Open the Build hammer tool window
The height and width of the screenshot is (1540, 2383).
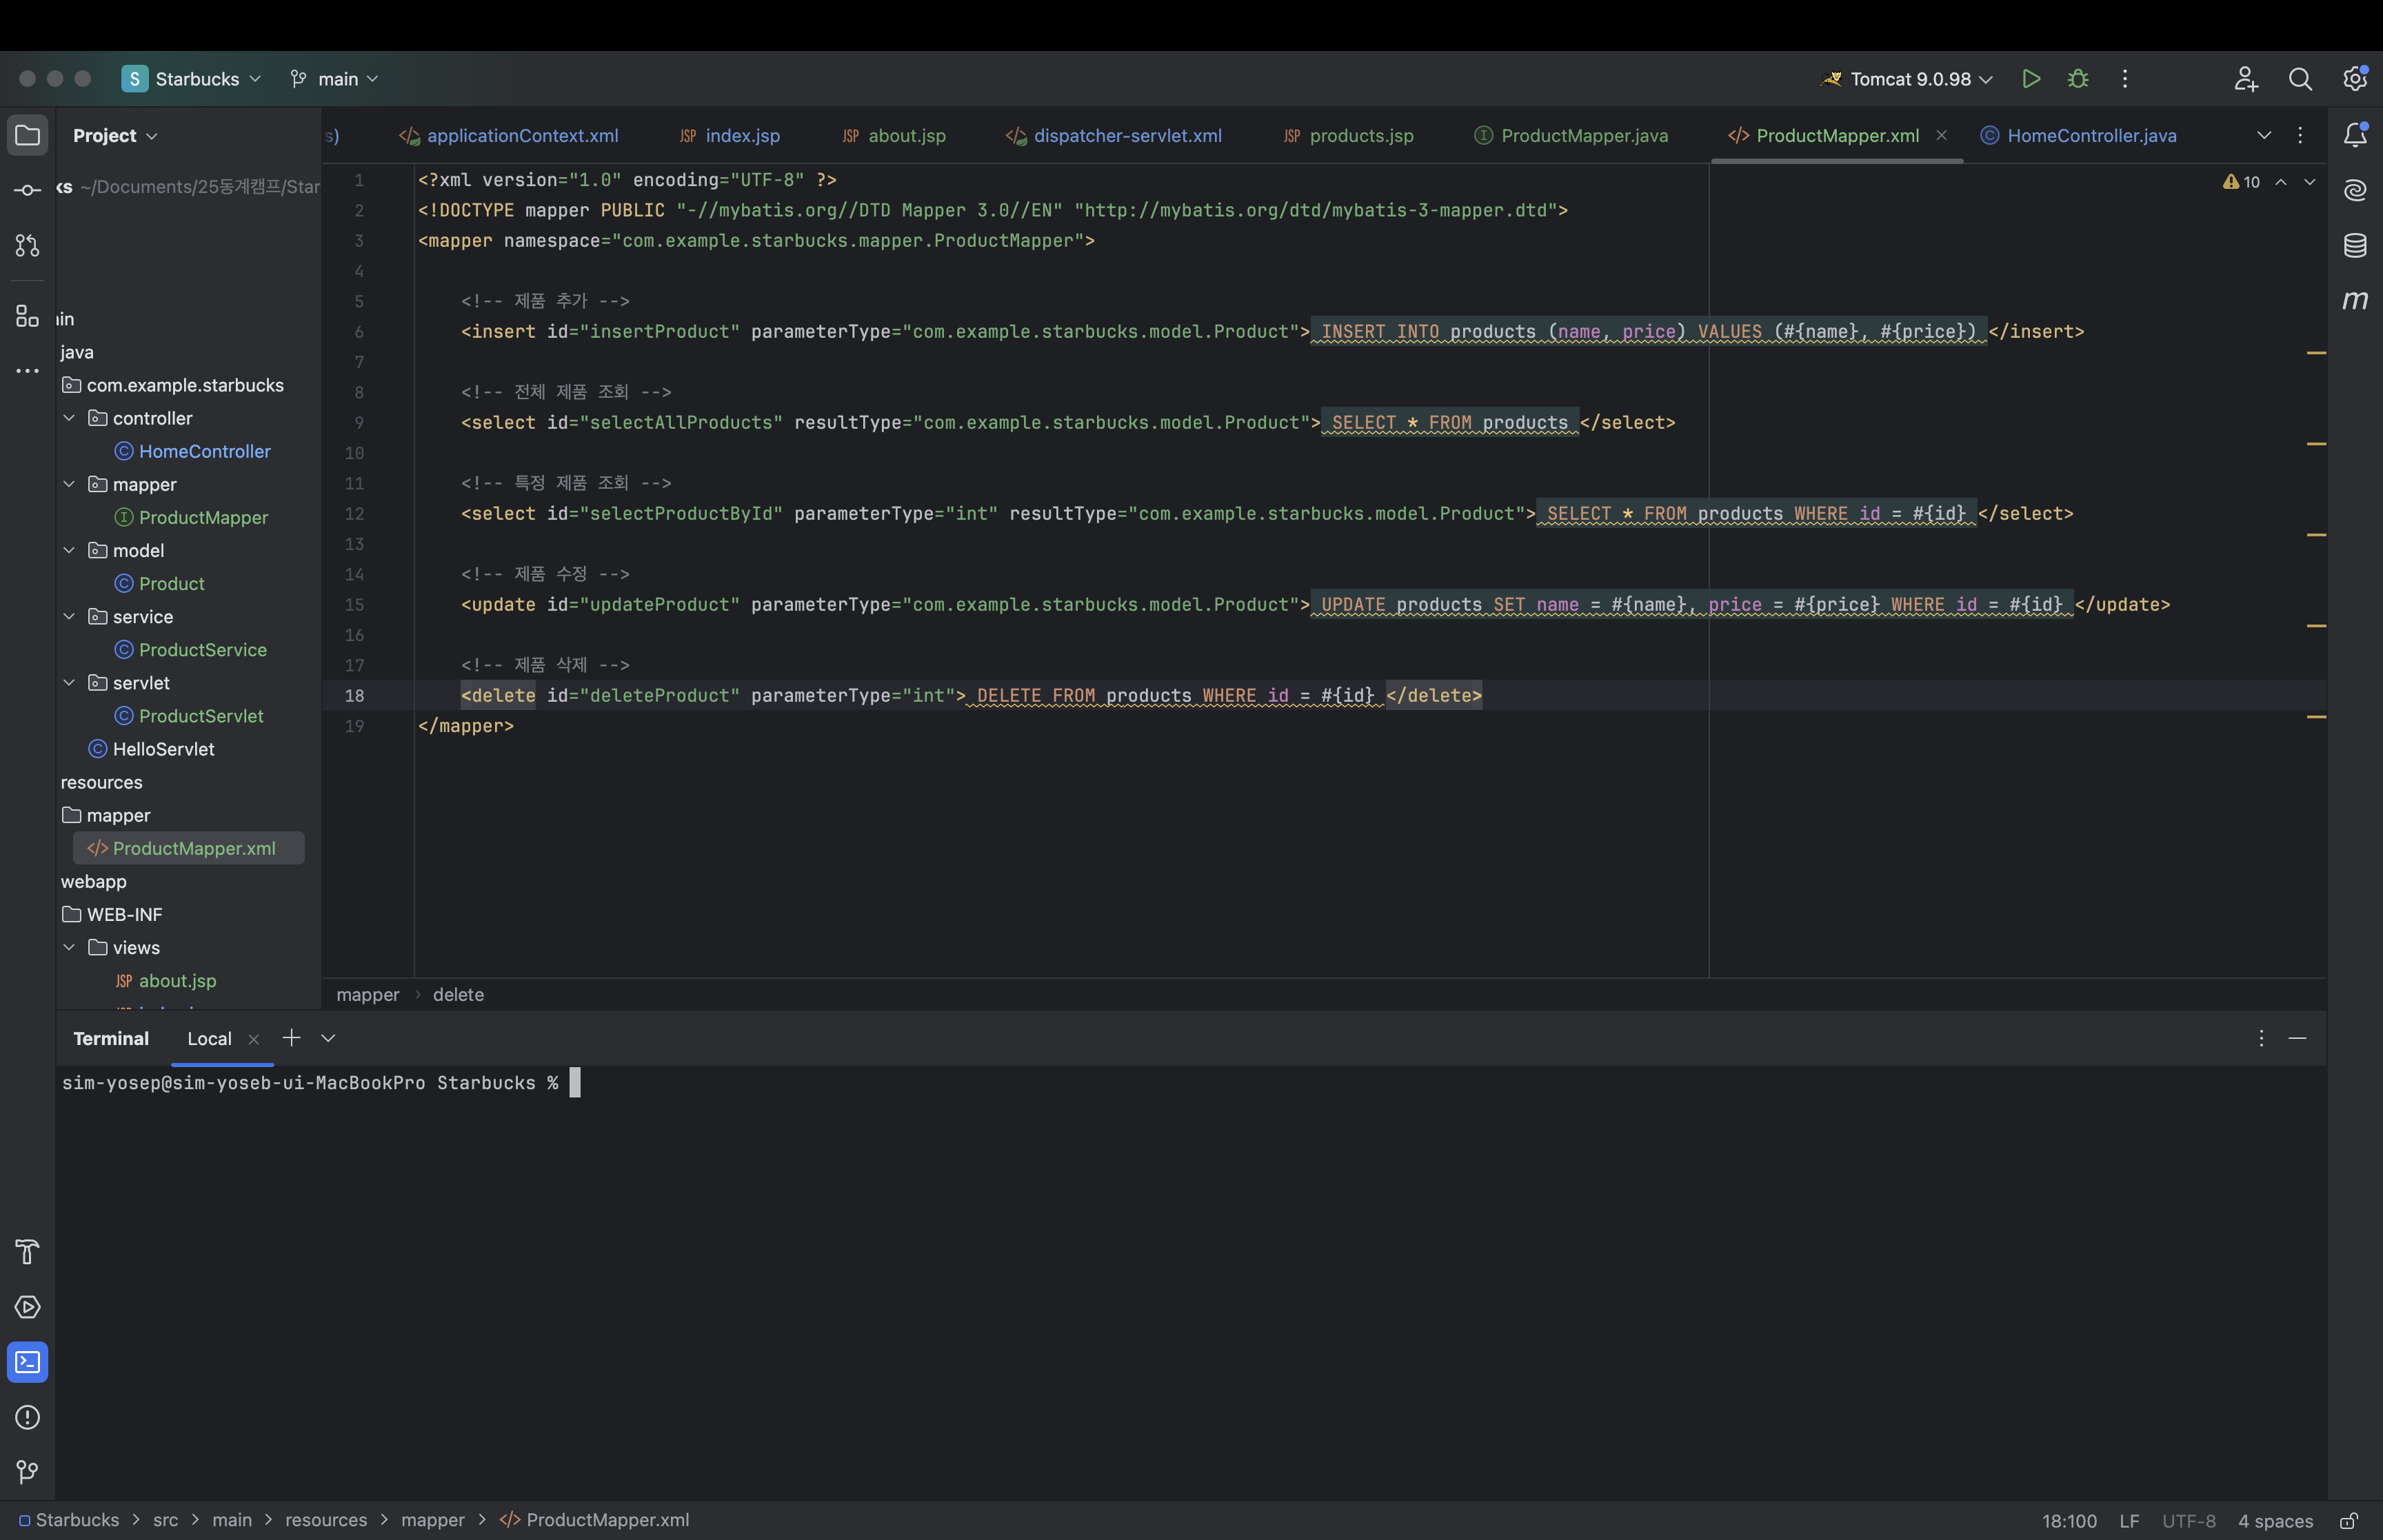coord(27,1252)
